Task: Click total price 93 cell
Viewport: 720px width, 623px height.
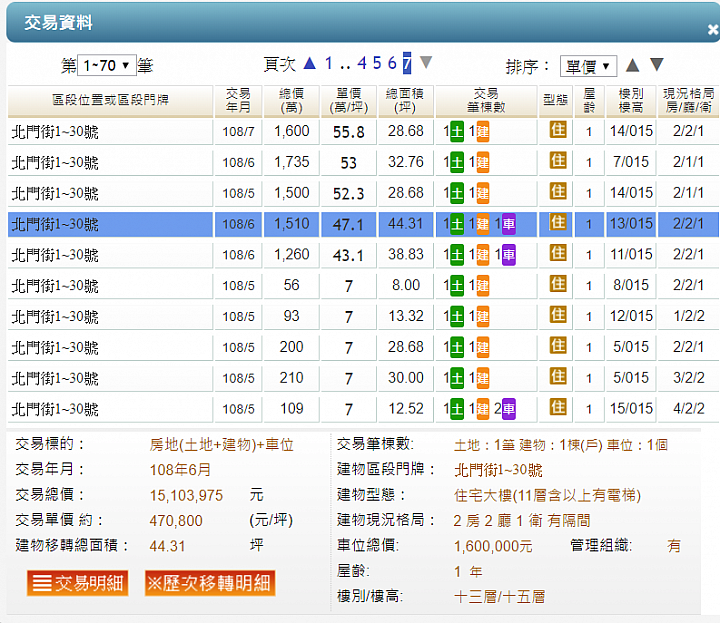Action: (x=291, y=316)
